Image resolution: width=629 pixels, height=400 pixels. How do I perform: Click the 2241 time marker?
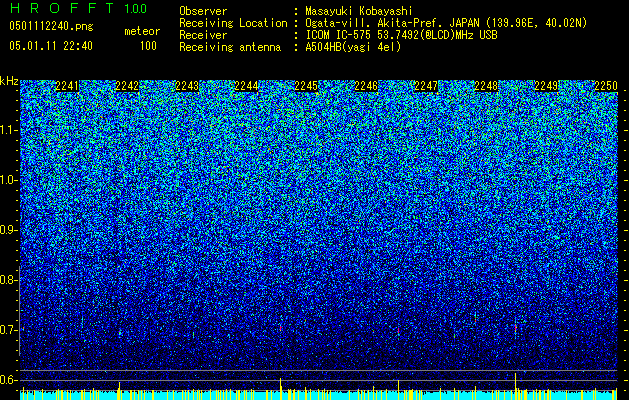(x=67, y=86)
